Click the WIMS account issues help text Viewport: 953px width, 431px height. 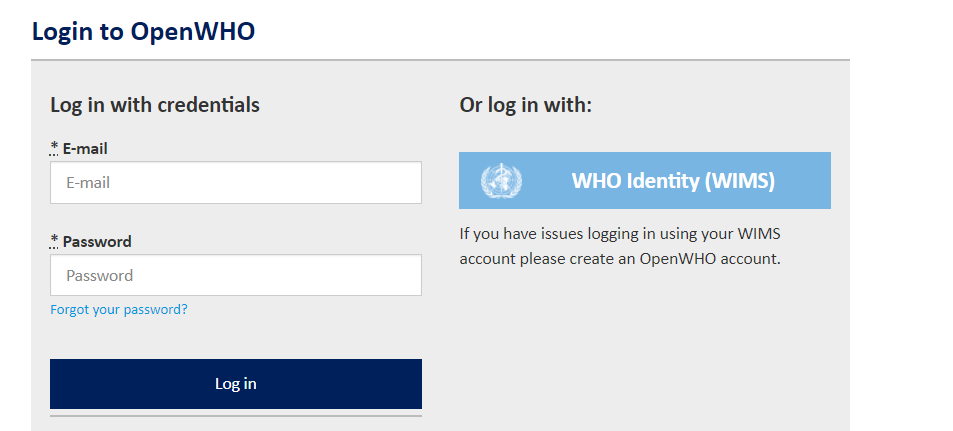tap(620, 246)
